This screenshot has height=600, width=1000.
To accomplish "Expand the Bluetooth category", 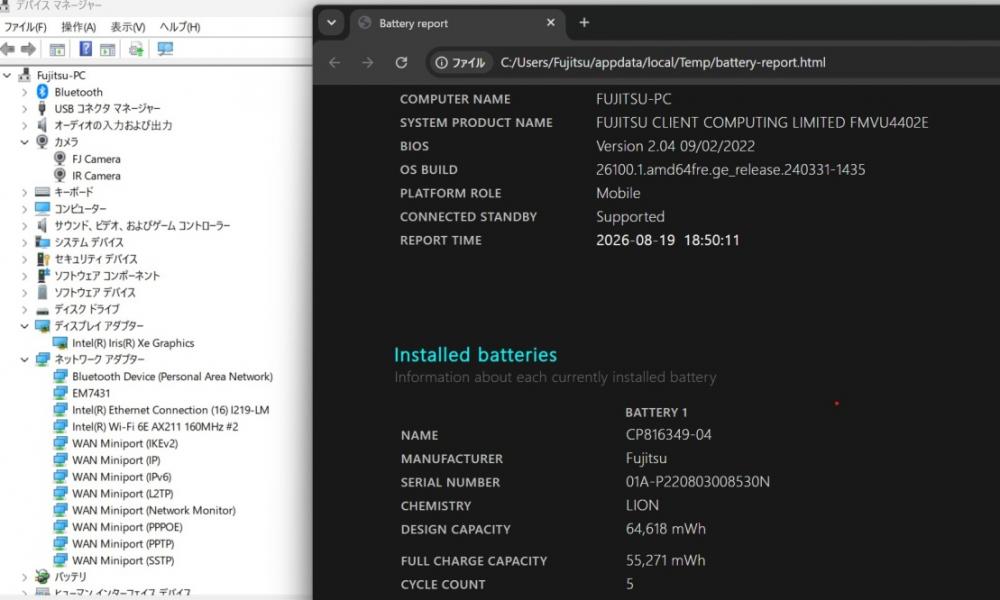I will click(24, 92).
